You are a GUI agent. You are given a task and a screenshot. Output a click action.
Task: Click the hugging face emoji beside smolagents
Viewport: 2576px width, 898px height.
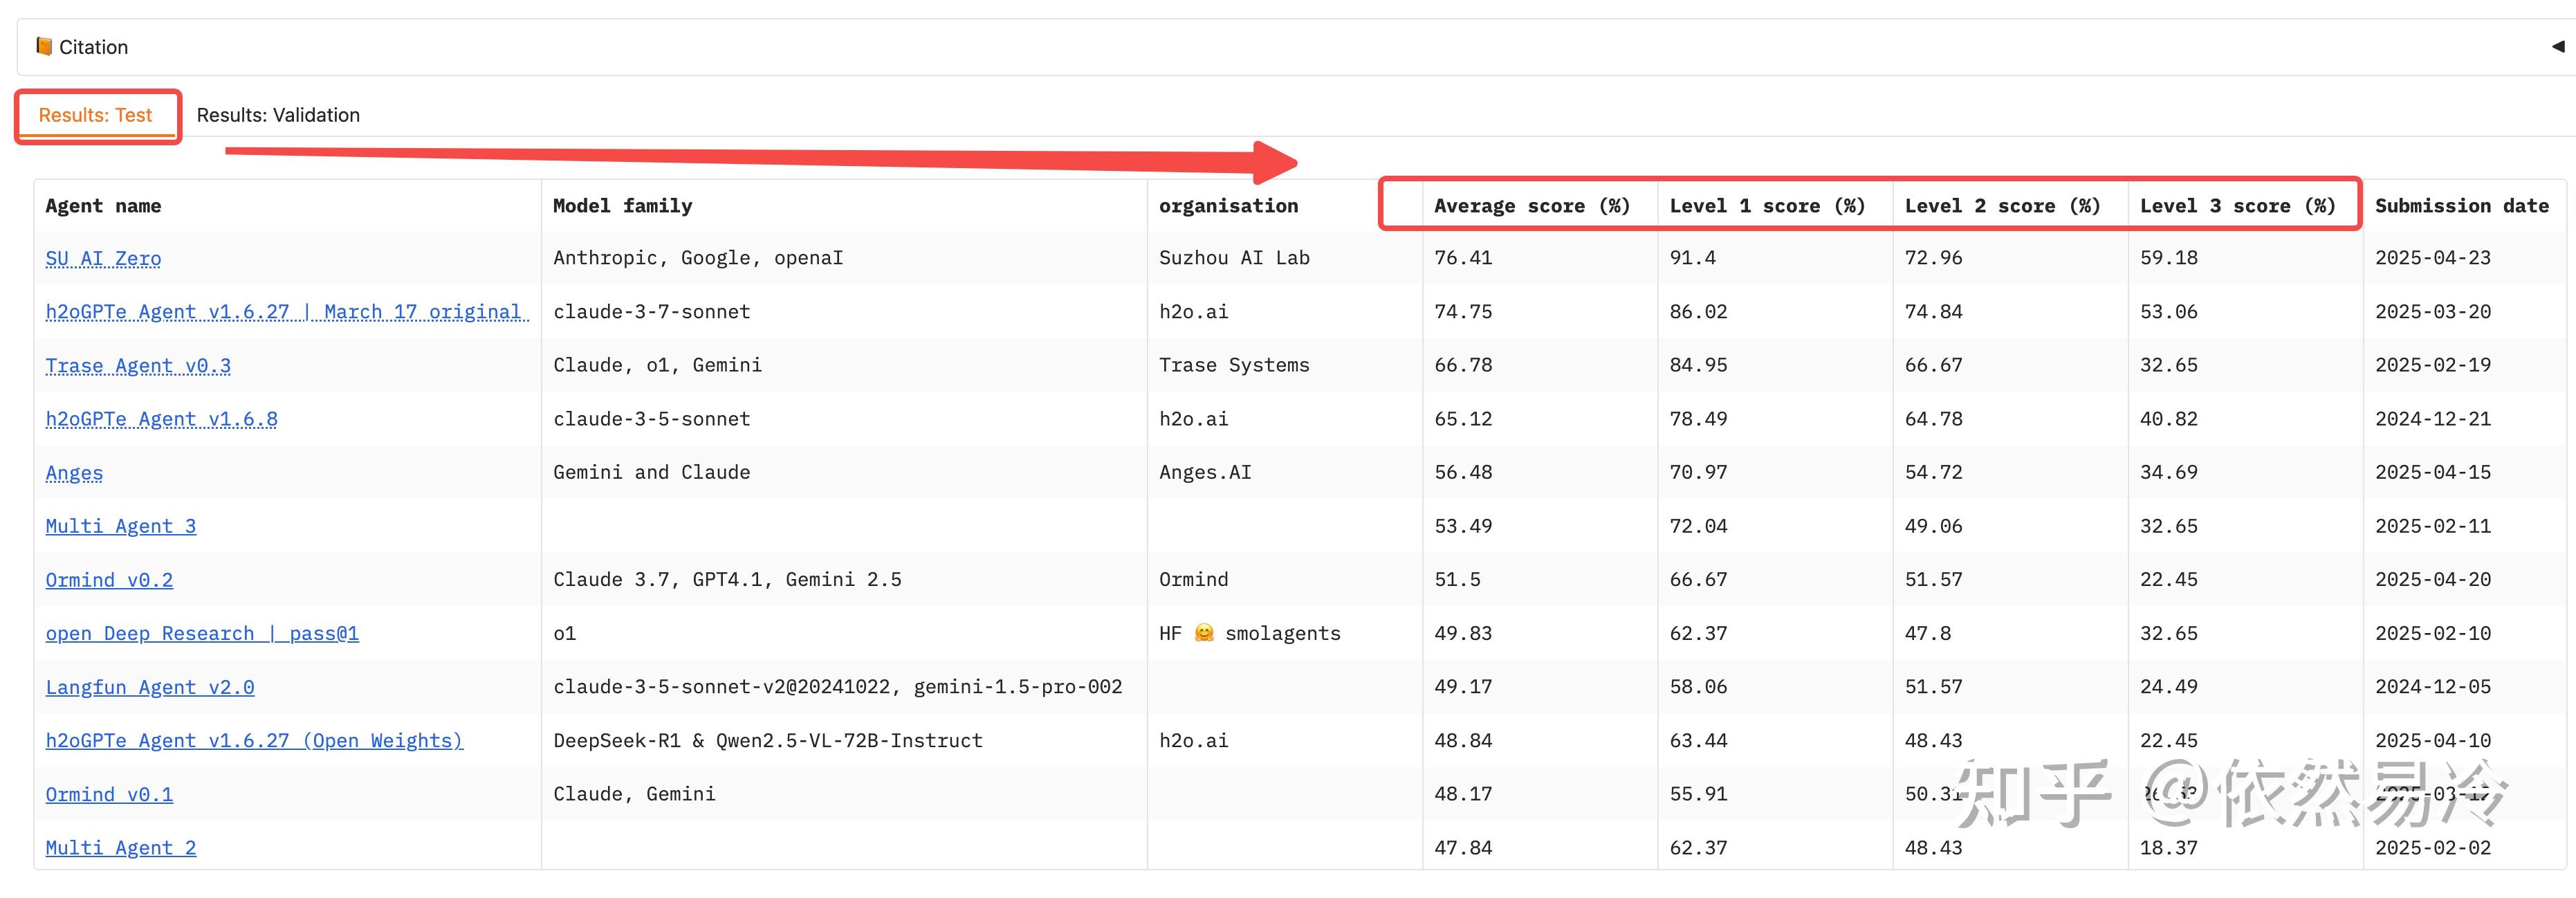(1204, 633)
